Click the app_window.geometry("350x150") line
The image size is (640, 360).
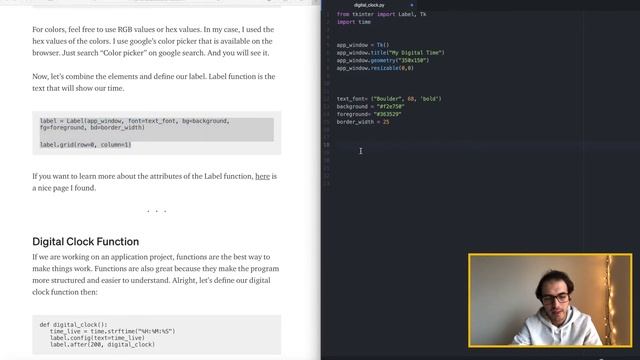[x=383, y=60]
